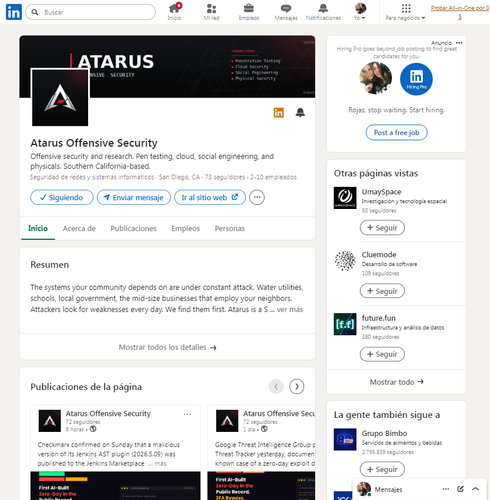Toggle the Siguiendo follow button
Screen dimensions: 490x500
click(x=62, y=197)
